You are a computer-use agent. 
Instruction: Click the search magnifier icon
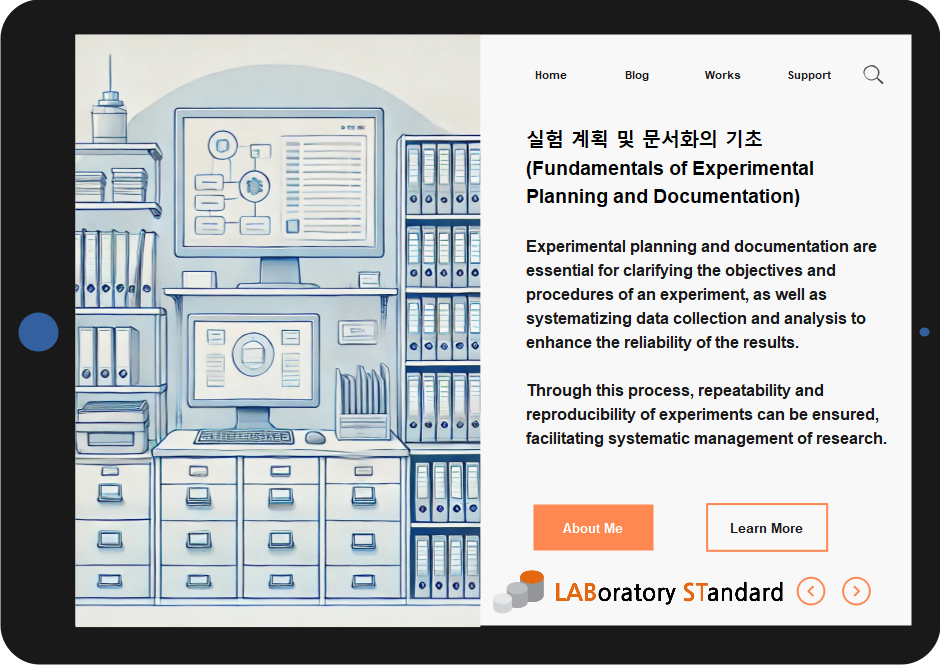pyautogui.click(x=873, y=75)
